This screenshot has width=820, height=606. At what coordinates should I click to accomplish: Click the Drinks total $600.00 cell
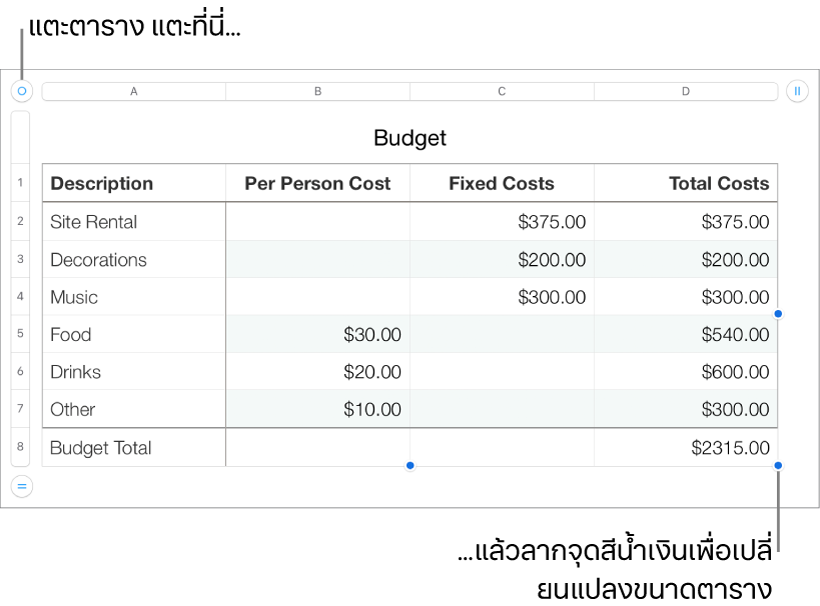pos(686,372)
